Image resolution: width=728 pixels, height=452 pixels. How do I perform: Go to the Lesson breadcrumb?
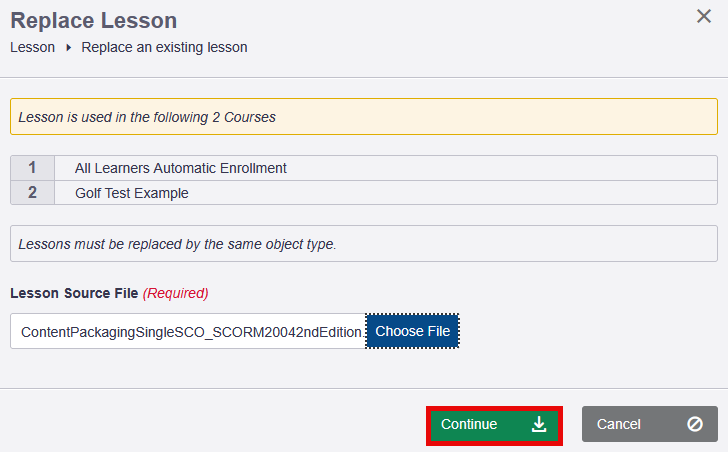(32, 47)
